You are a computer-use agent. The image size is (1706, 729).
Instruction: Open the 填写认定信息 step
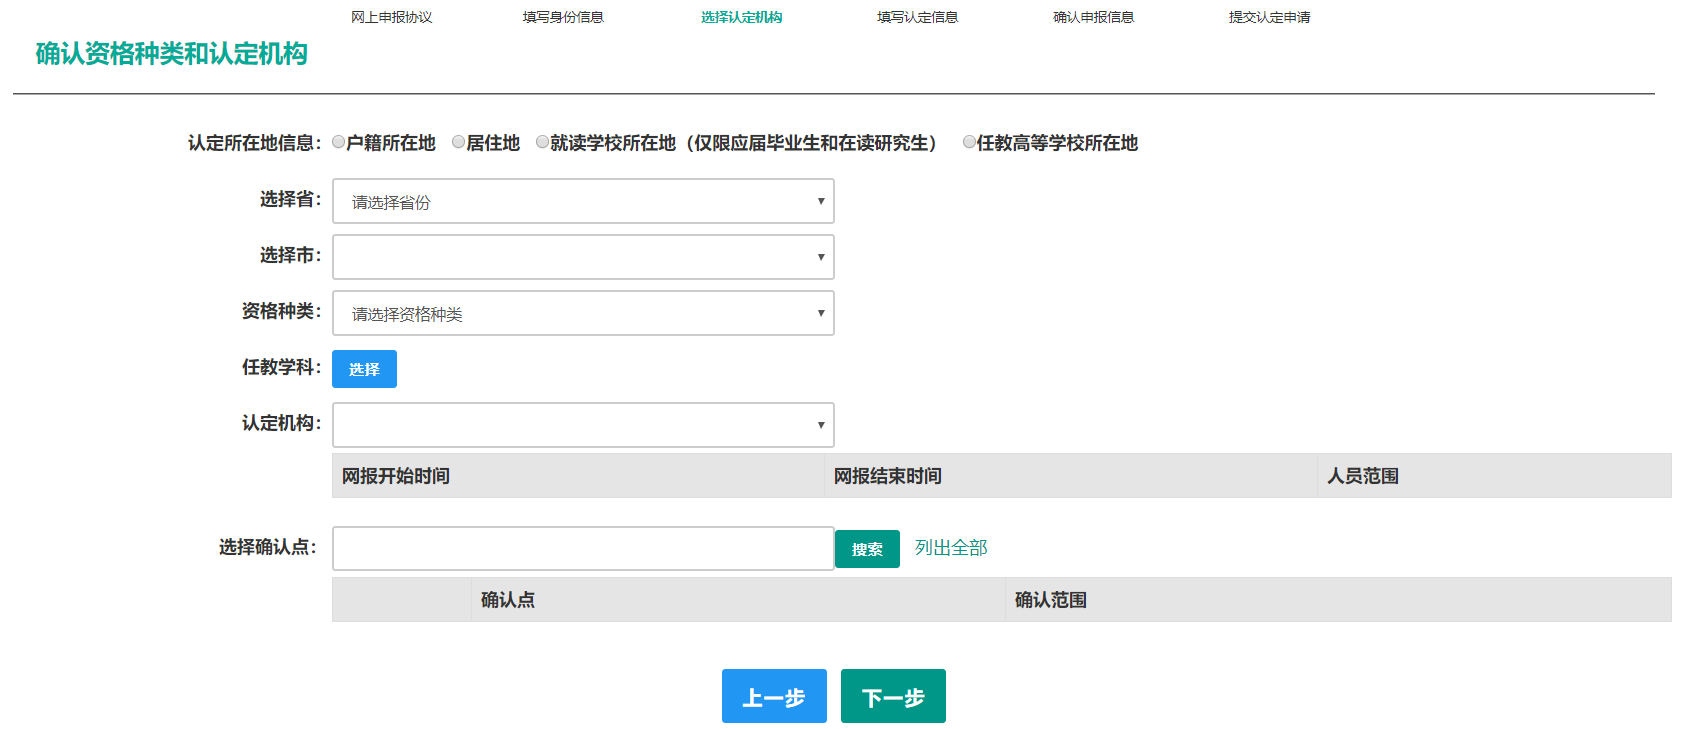click(x=917, y=17)
